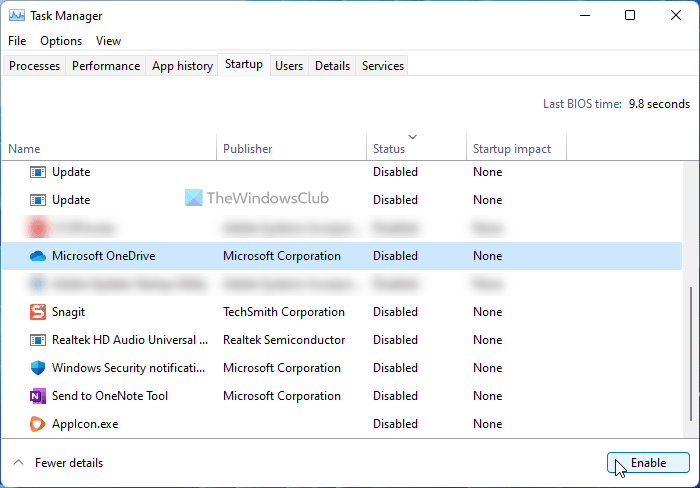Switch to the Performance tab

[x=106, y=66]
